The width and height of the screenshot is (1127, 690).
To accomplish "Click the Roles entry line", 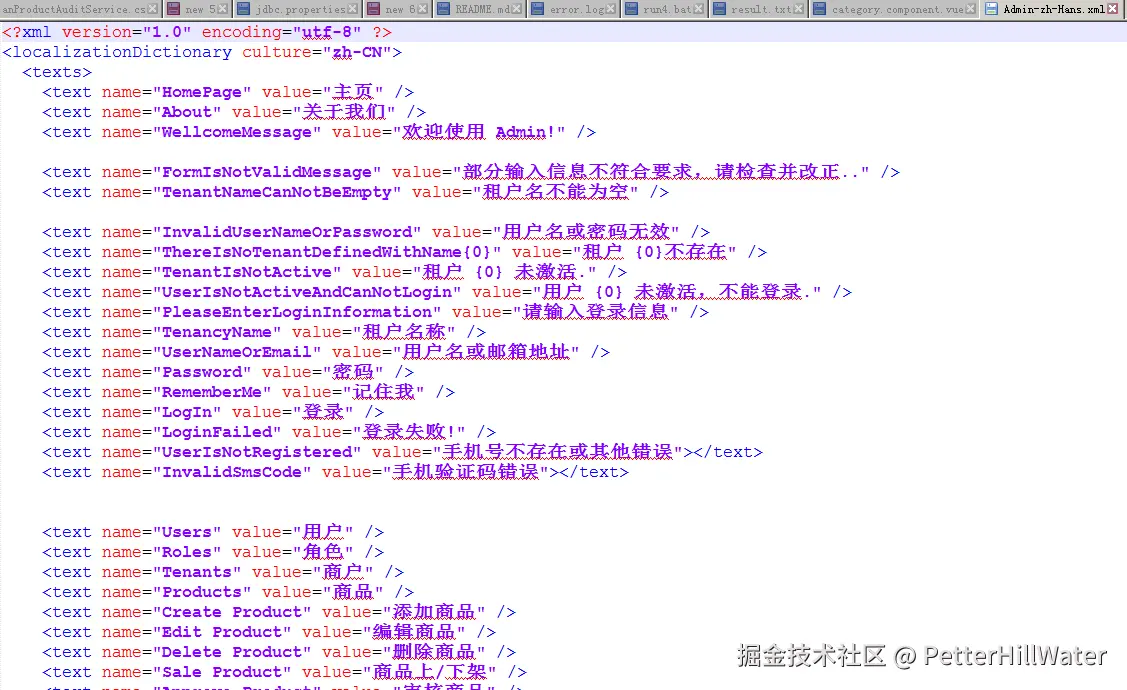I will click(213, 552).
